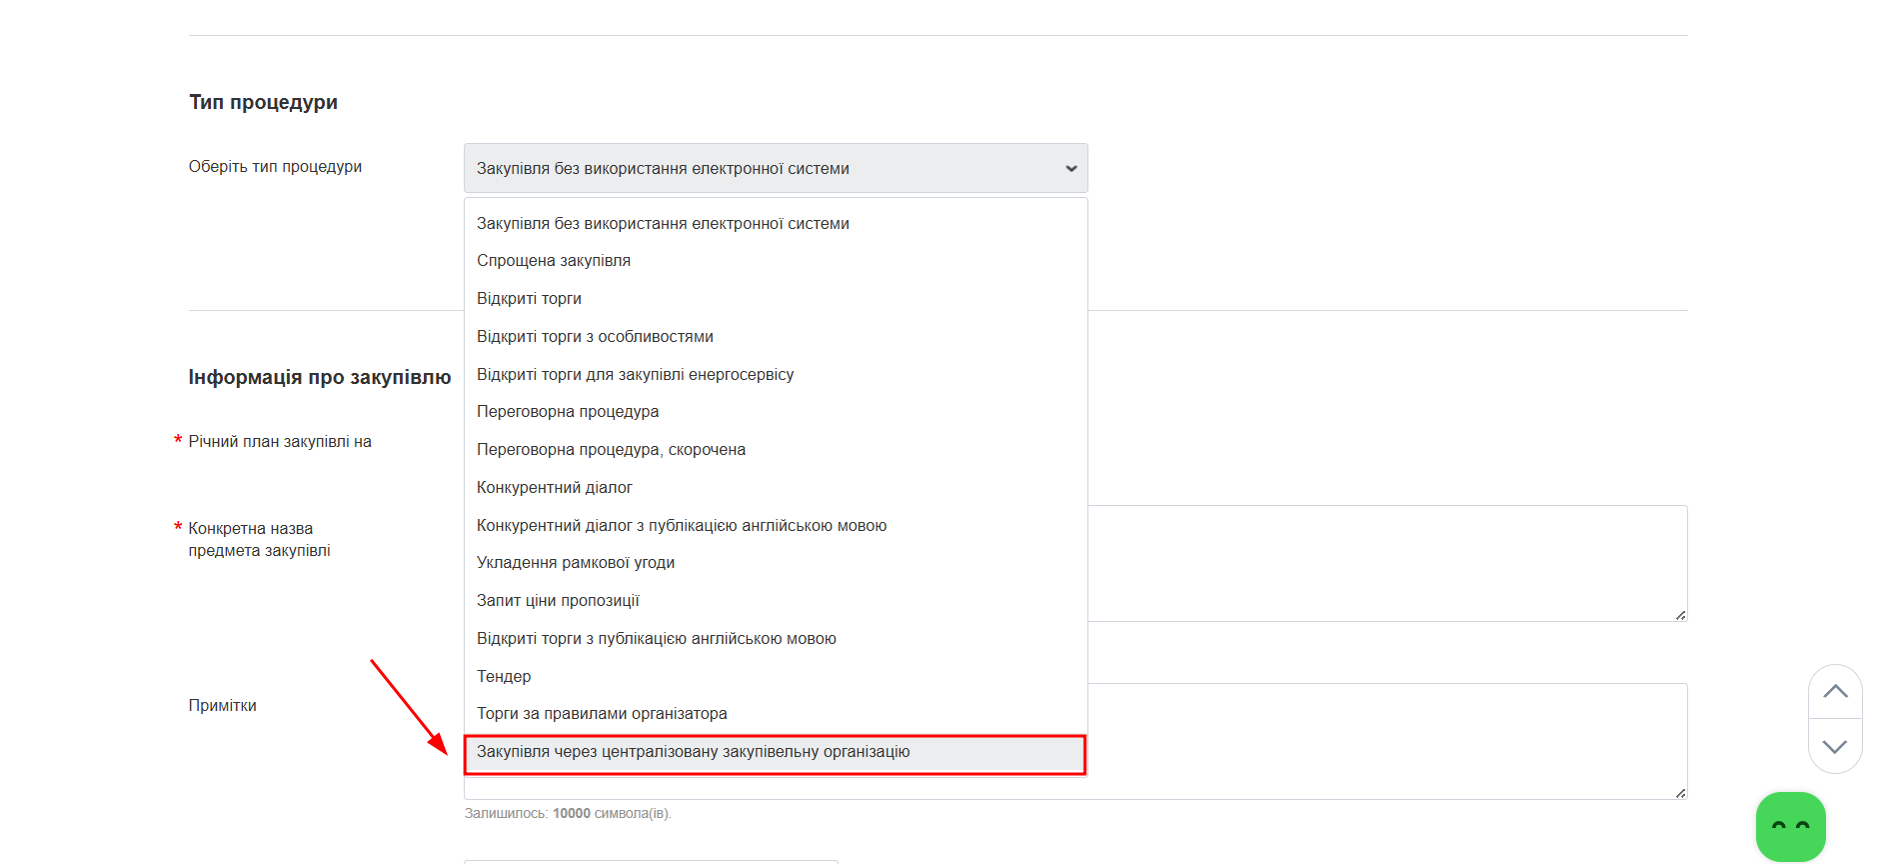Click the scroll down arrow button
The width and height of the screenshot is (1879, 864).
(1835, 746)
